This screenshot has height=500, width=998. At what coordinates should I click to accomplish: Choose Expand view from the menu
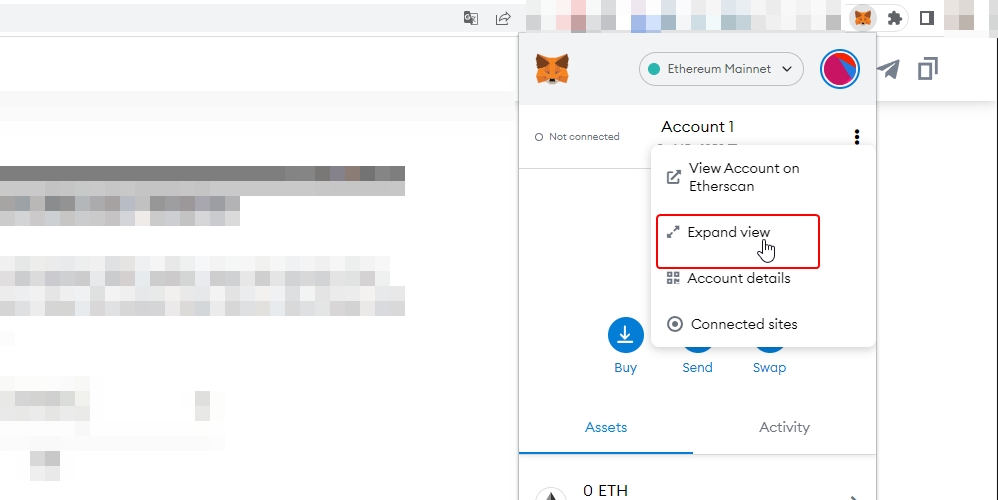[729, 232]
